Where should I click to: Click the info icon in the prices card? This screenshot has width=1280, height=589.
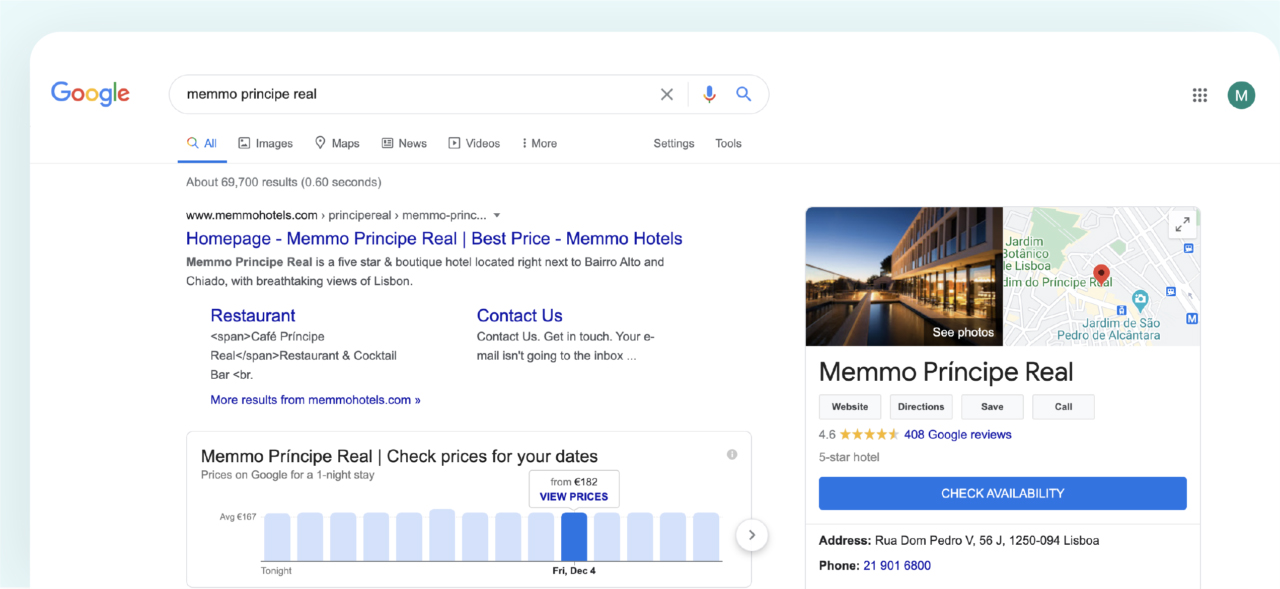click(732, 454)
